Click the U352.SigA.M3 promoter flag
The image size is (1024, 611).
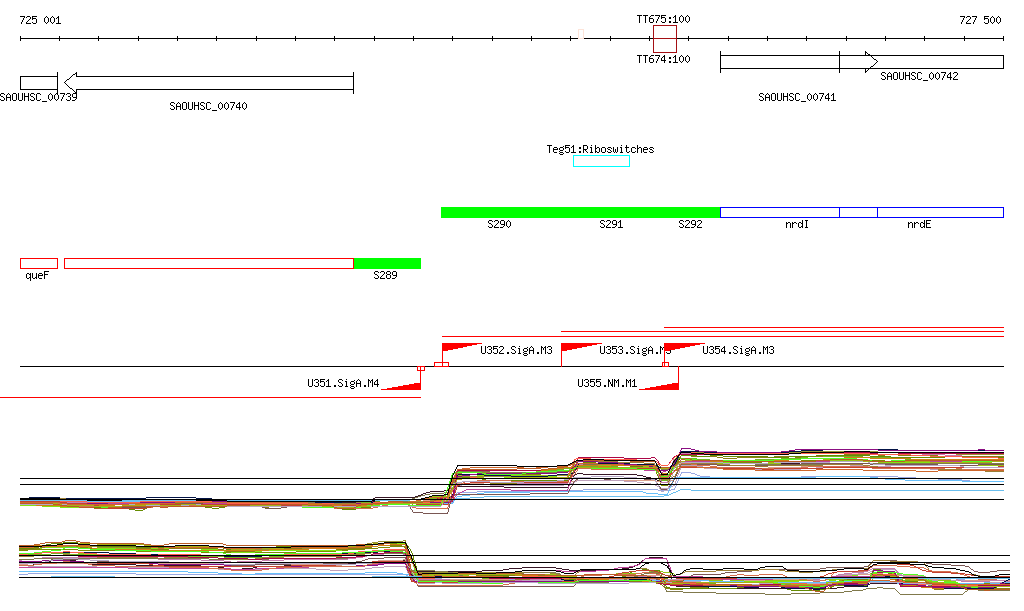pyautogui.click(x=461, y=348)
